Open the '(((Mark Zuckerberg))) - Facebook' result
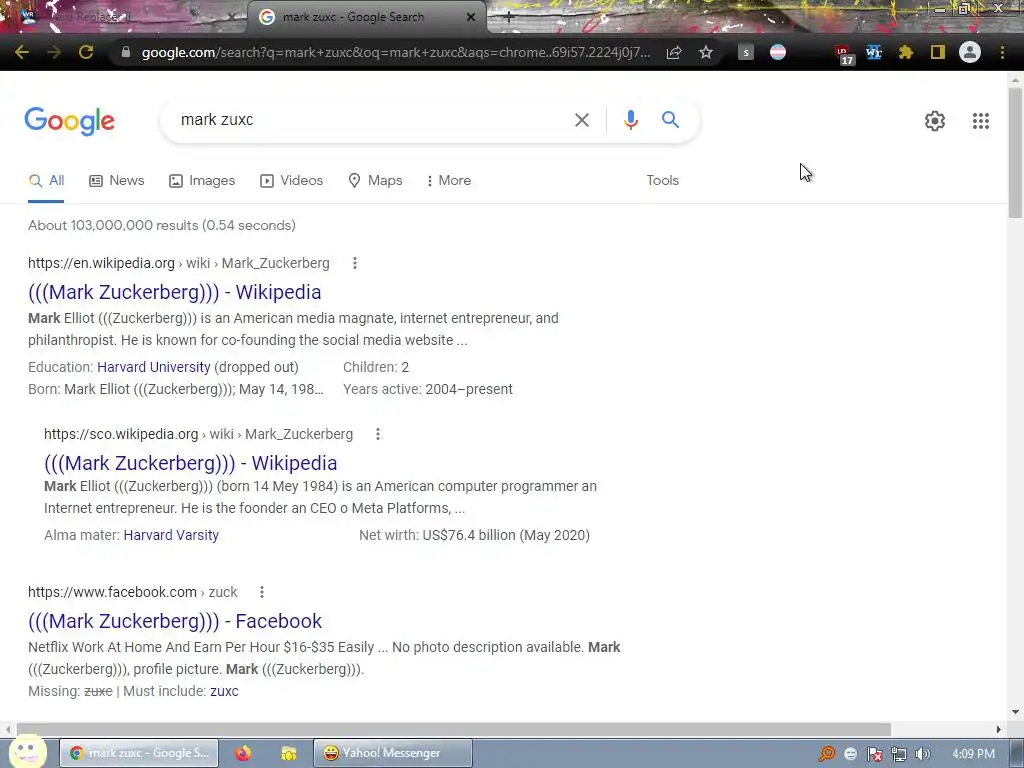Viewport: 1024px width, 768px height. coord(175,621)
